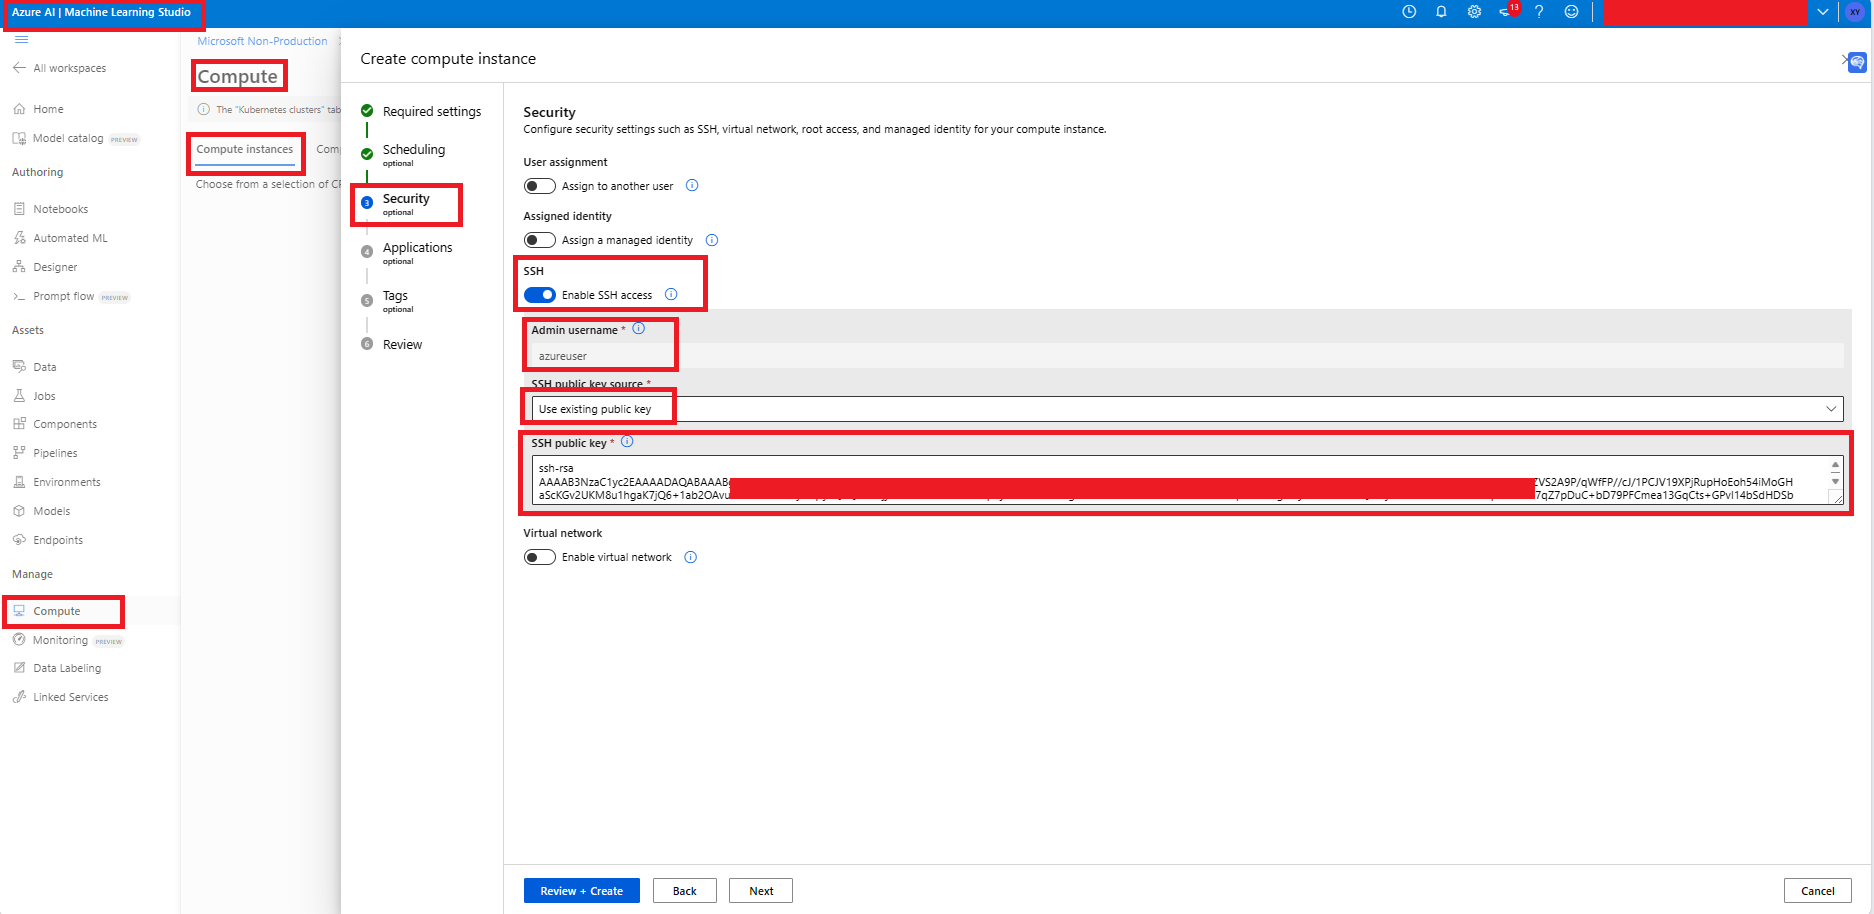Toggle Assign to another user
1874x914 pixels.
[539, 185]
